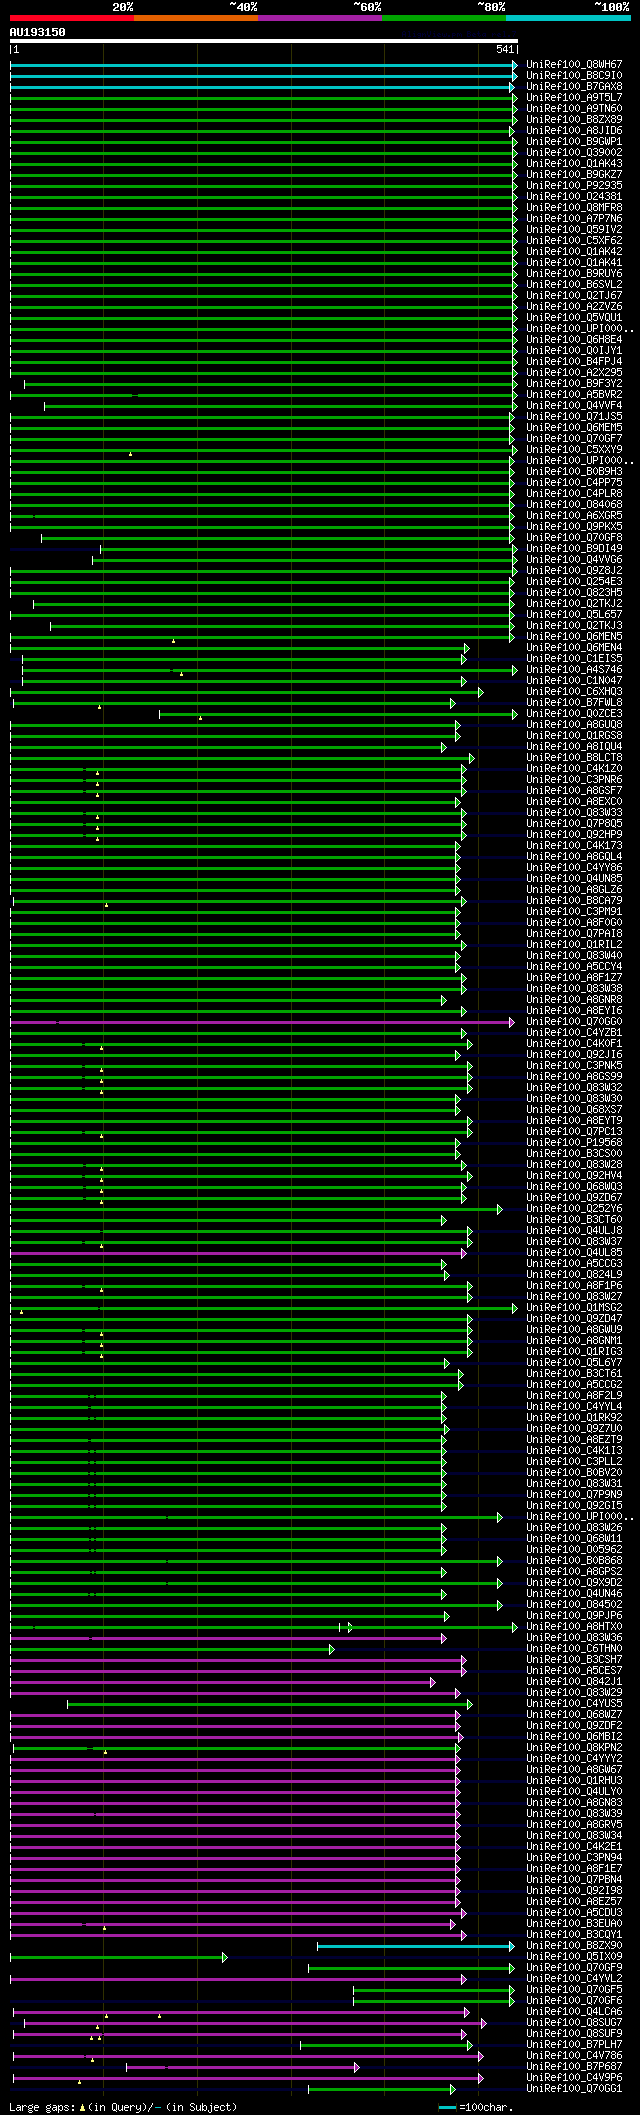Open hit UniRef100_P19568

click(x=574, y=1142)
